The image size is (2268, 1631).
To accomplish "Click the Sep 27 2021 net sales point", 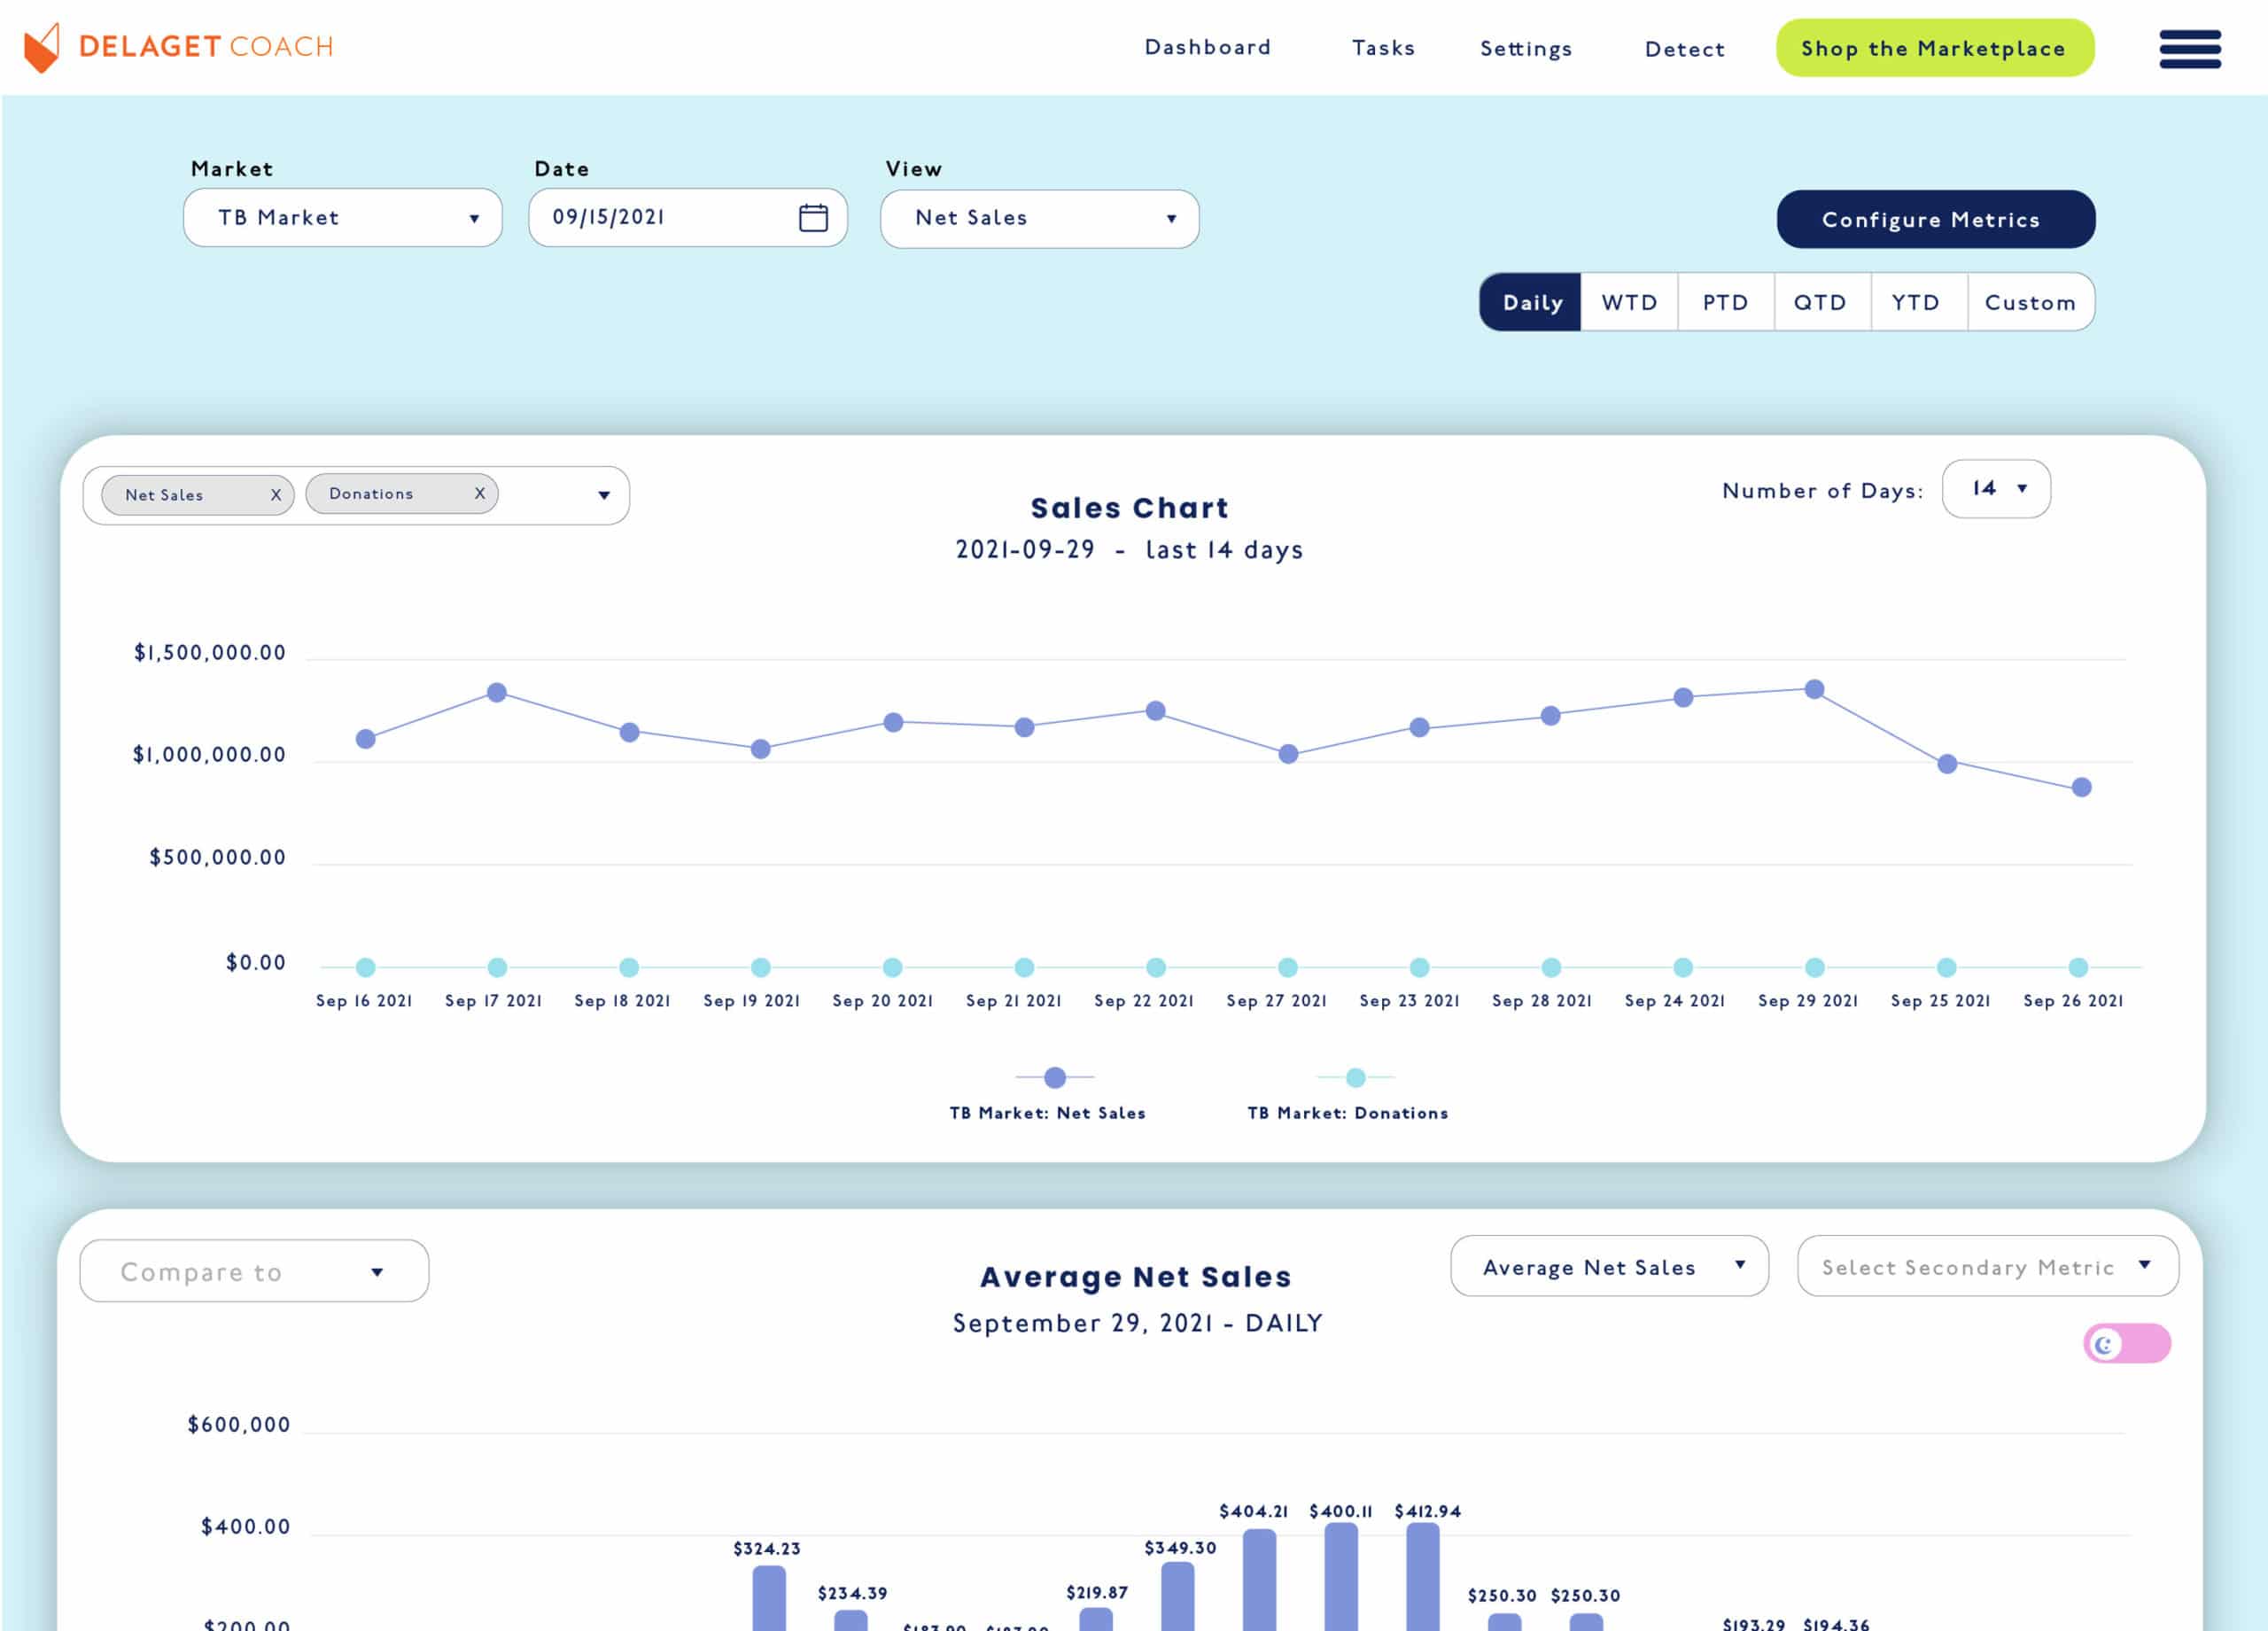I will click(x=1288, y=754).
